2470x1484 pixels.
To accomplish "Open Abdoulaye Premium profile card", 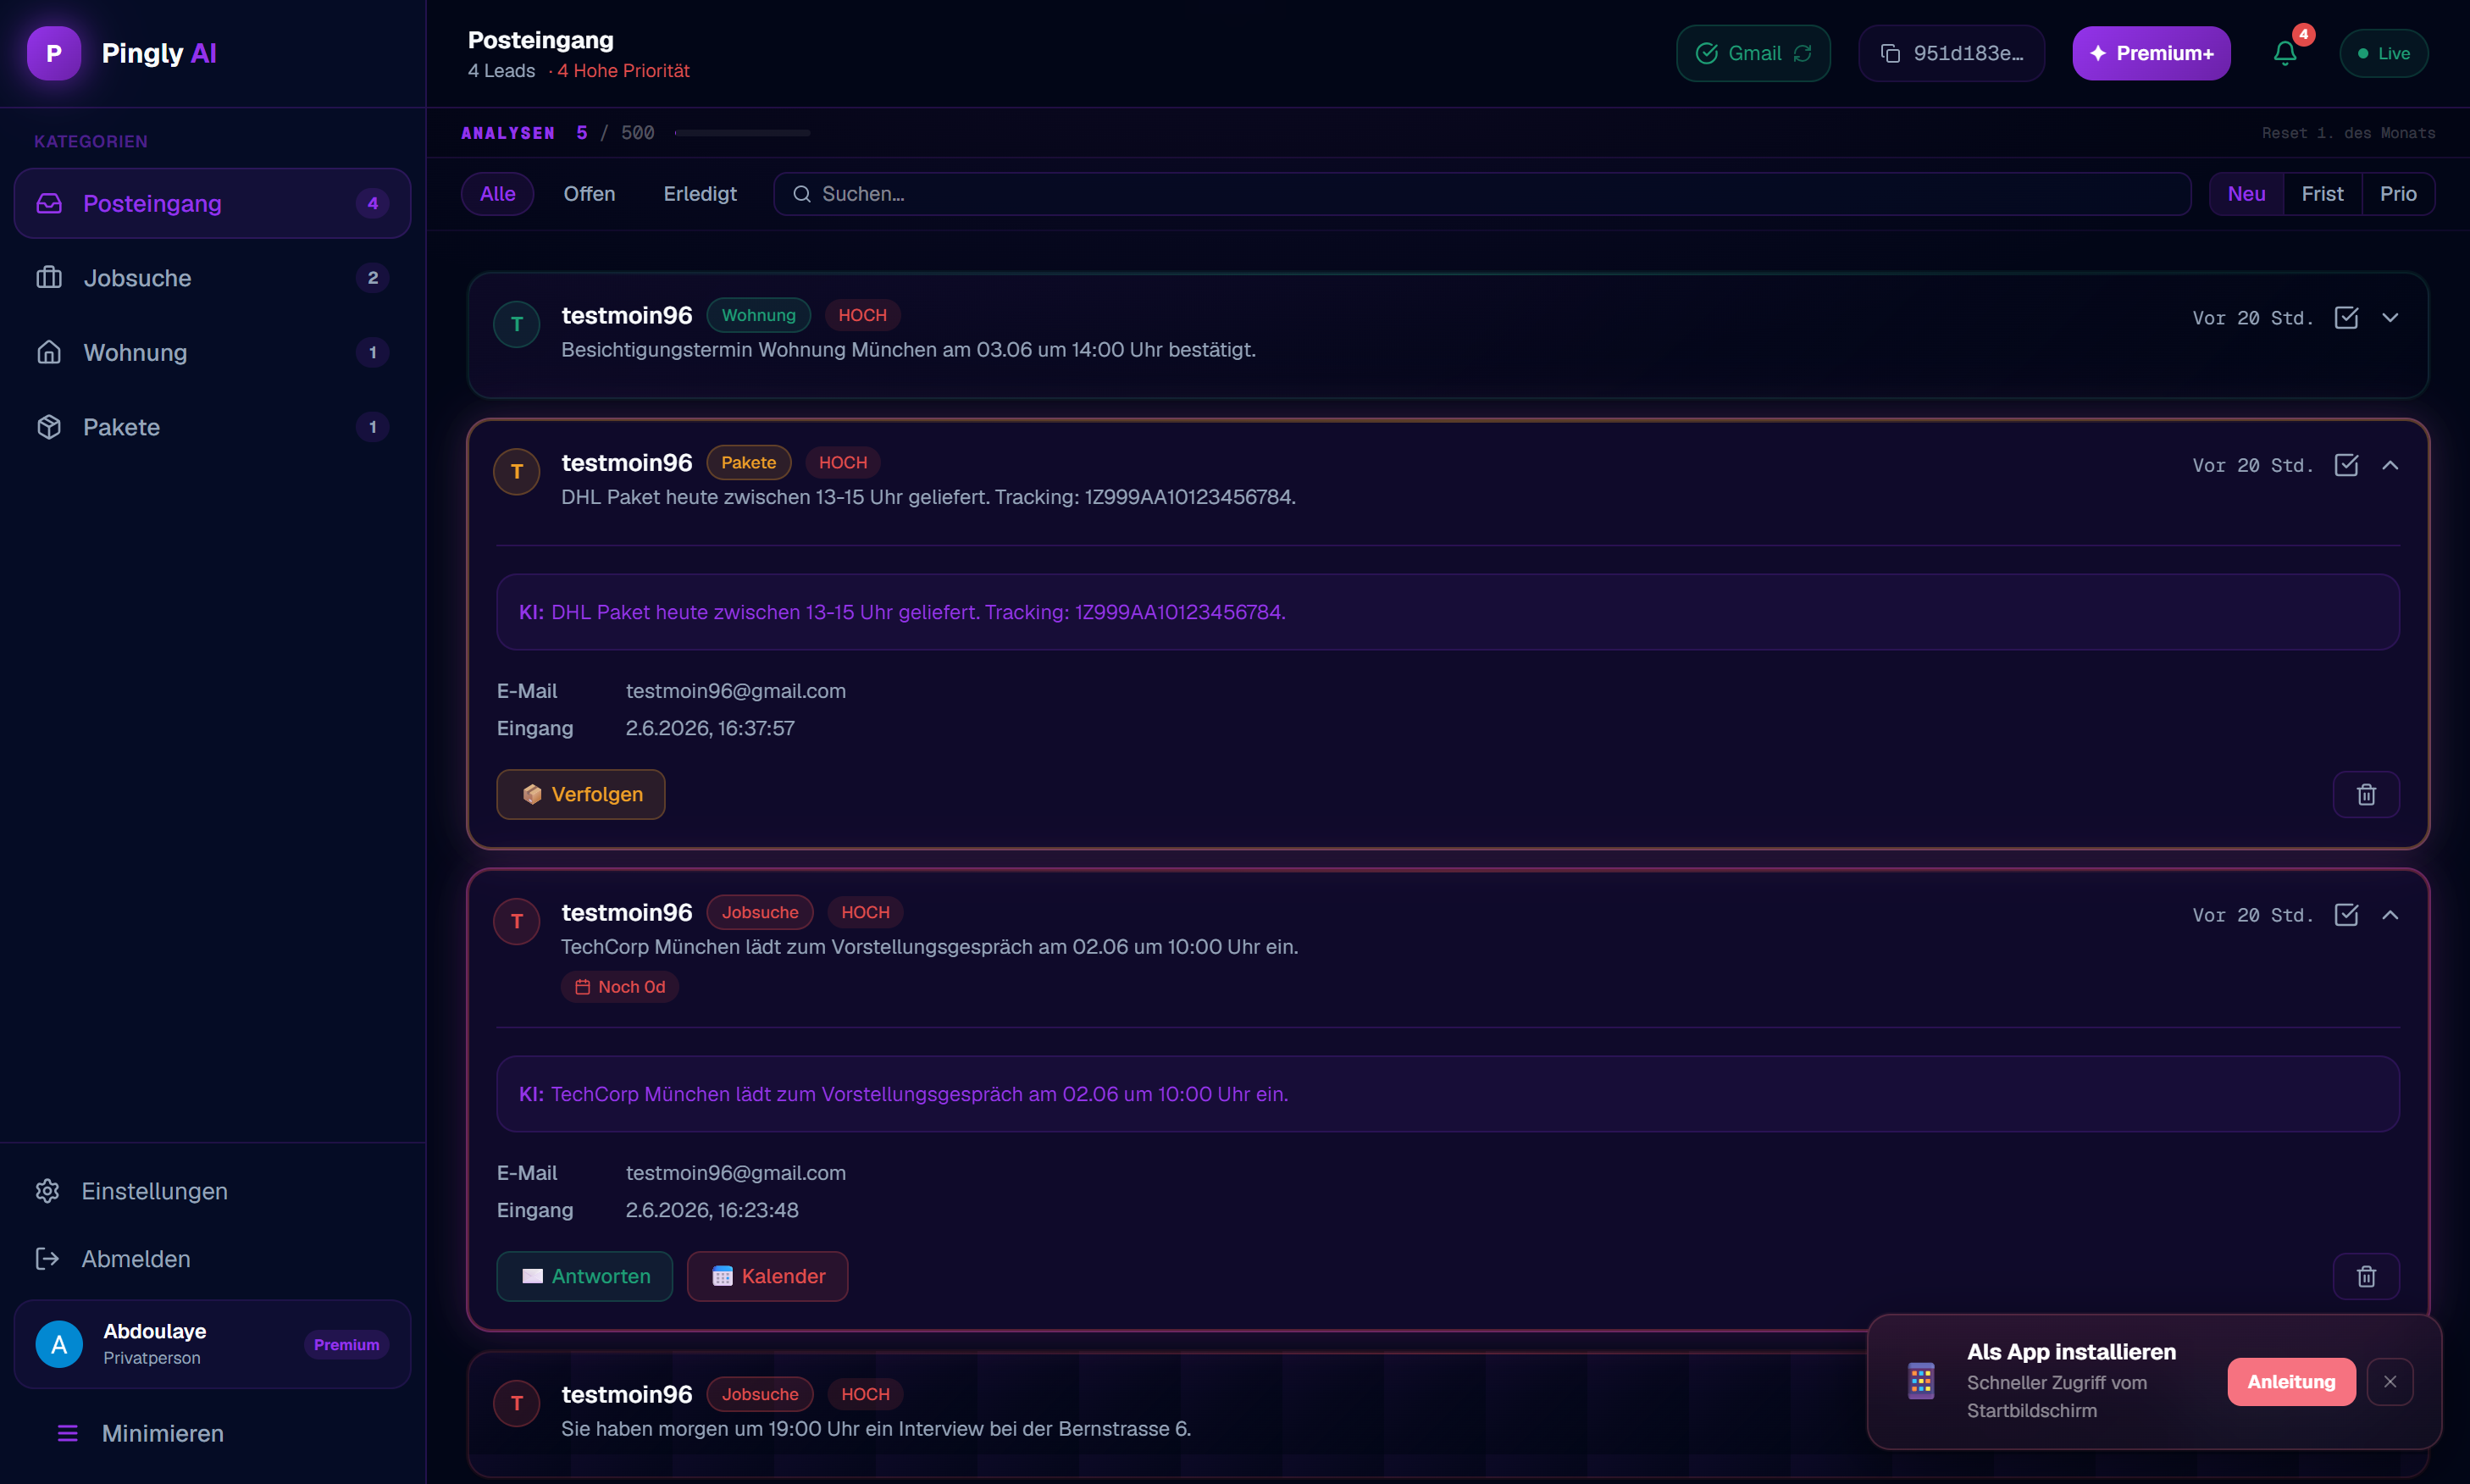I will pos(212,1344).
